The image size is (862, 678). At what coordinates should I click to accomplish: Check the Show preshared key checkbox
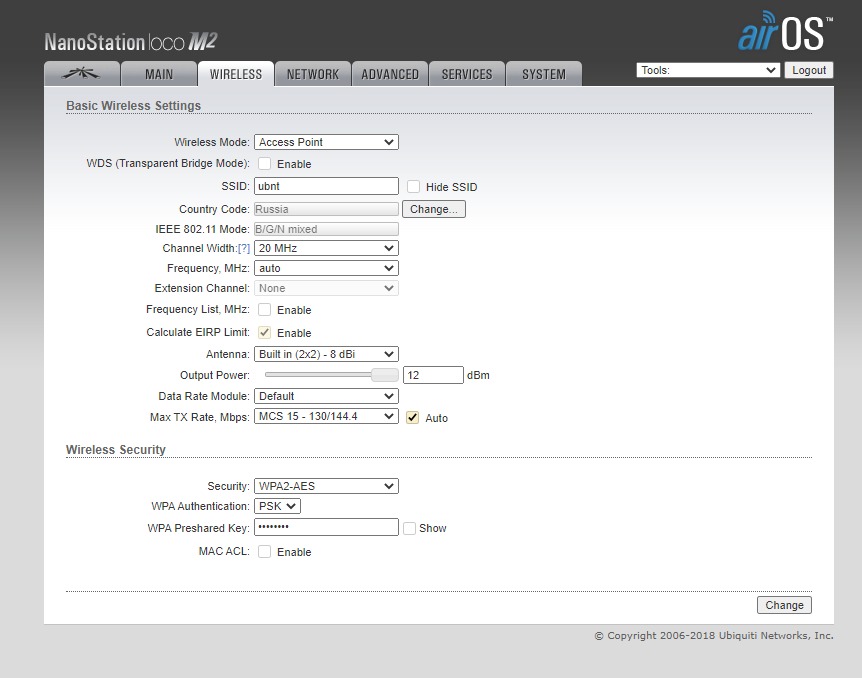coord(409,528)
